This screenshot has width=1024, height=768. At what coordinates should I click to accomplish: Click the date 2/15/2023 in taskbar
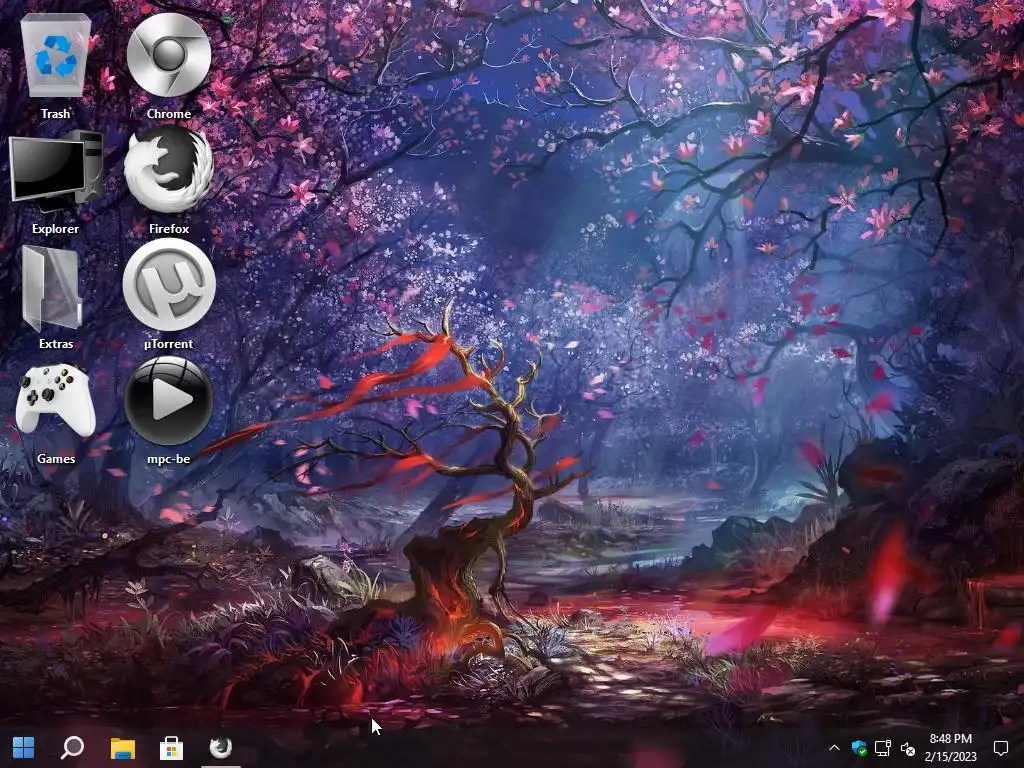click(x=950, y=757)
